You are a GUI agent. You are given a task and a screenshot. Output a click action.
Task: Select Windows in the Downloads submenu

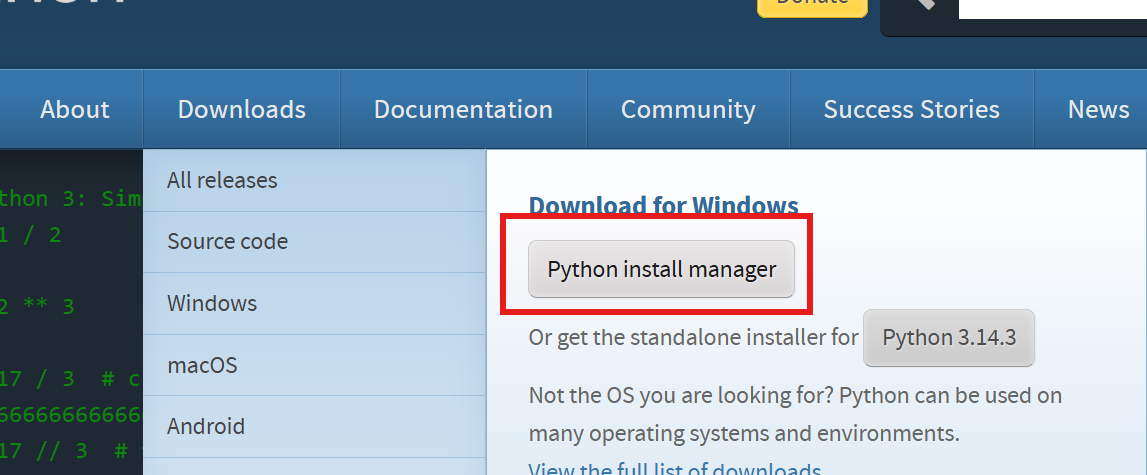314,303
